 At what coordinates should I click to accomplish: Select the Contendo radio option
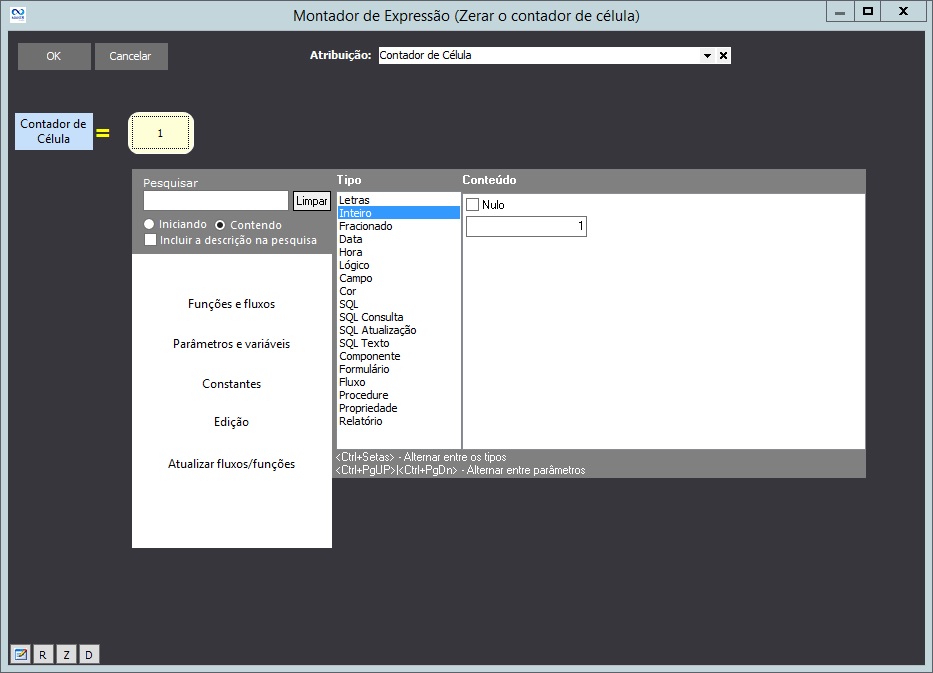coord(220,225)
